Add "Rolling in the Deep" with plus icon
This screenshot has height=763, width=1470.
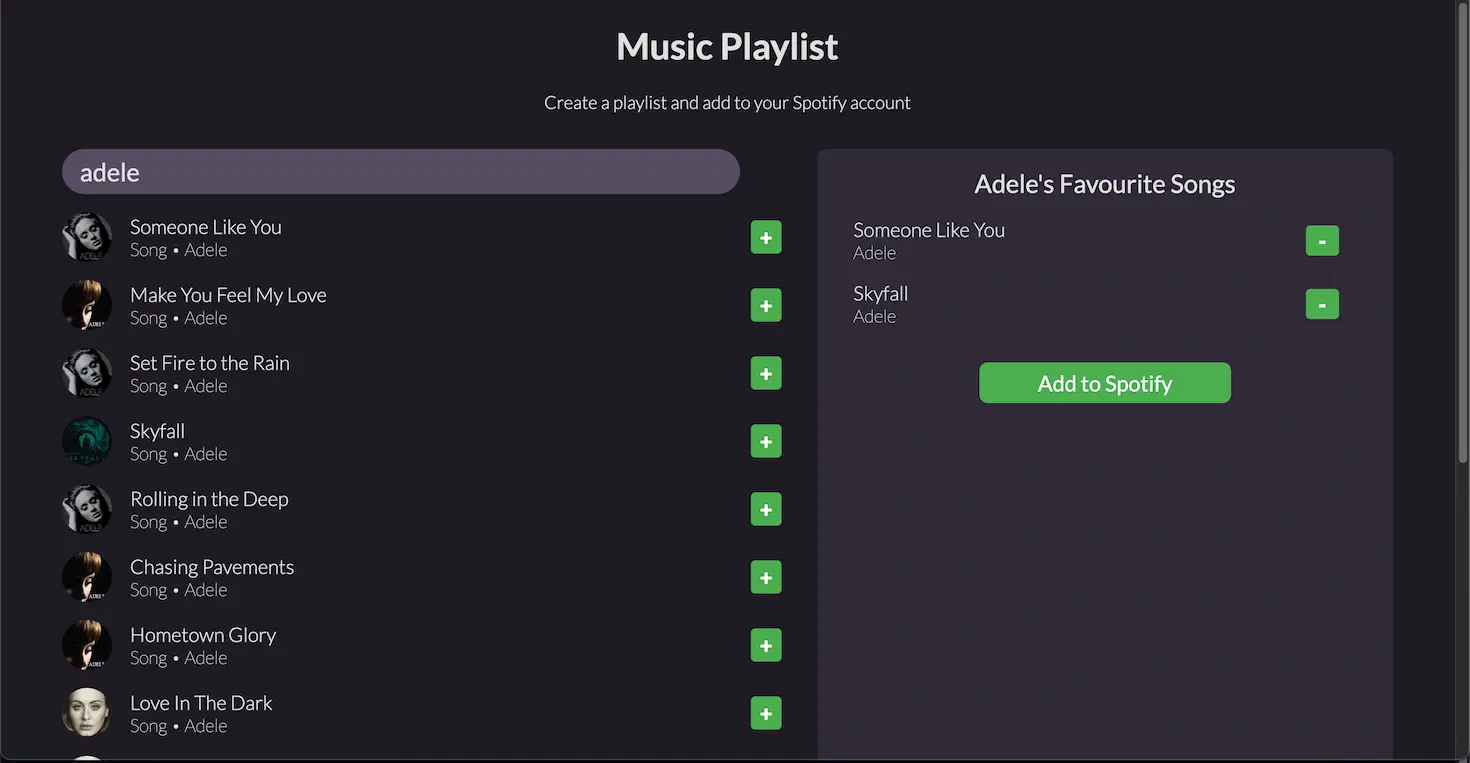pos(766,509)
